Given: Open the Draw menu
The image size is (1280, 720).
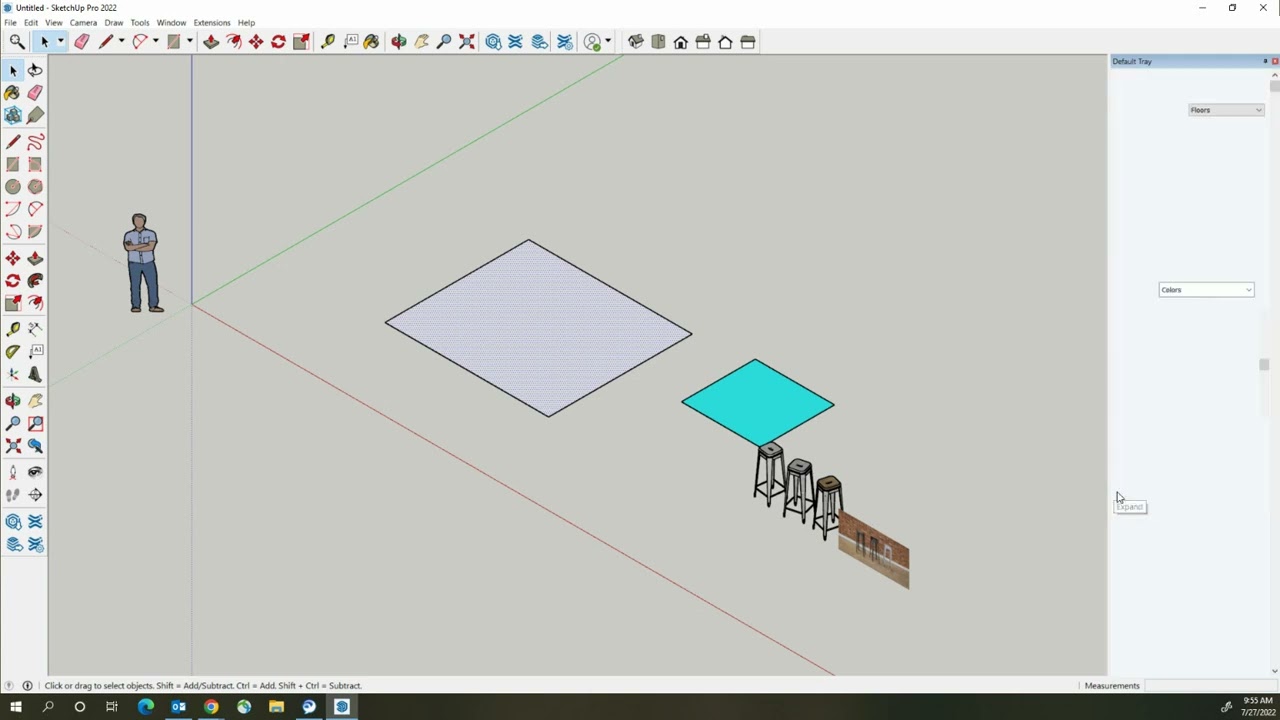Looking at the screenshot, I should (114, 22).
